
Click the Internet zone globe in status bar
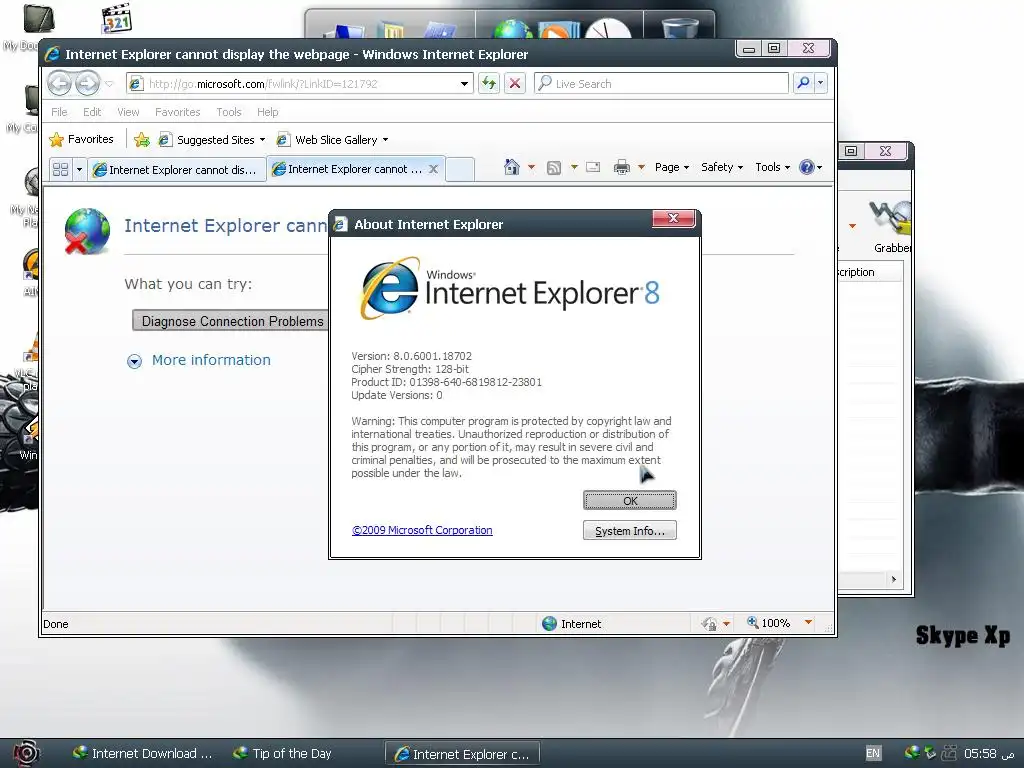(x=549, y=624)
